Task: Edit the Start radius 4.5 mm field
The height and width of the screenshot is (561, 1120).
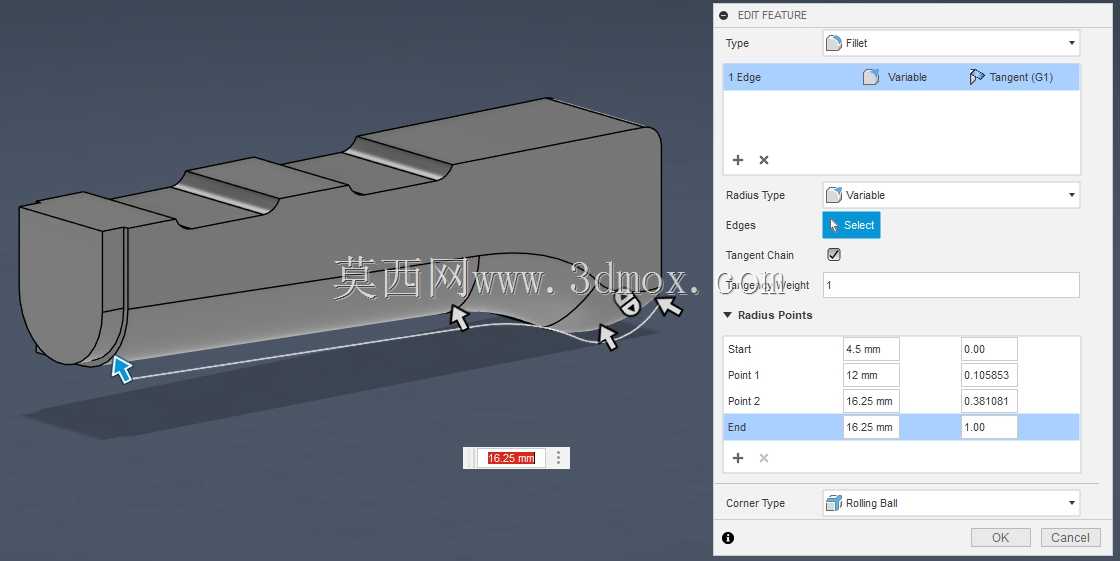Action: 871,349
